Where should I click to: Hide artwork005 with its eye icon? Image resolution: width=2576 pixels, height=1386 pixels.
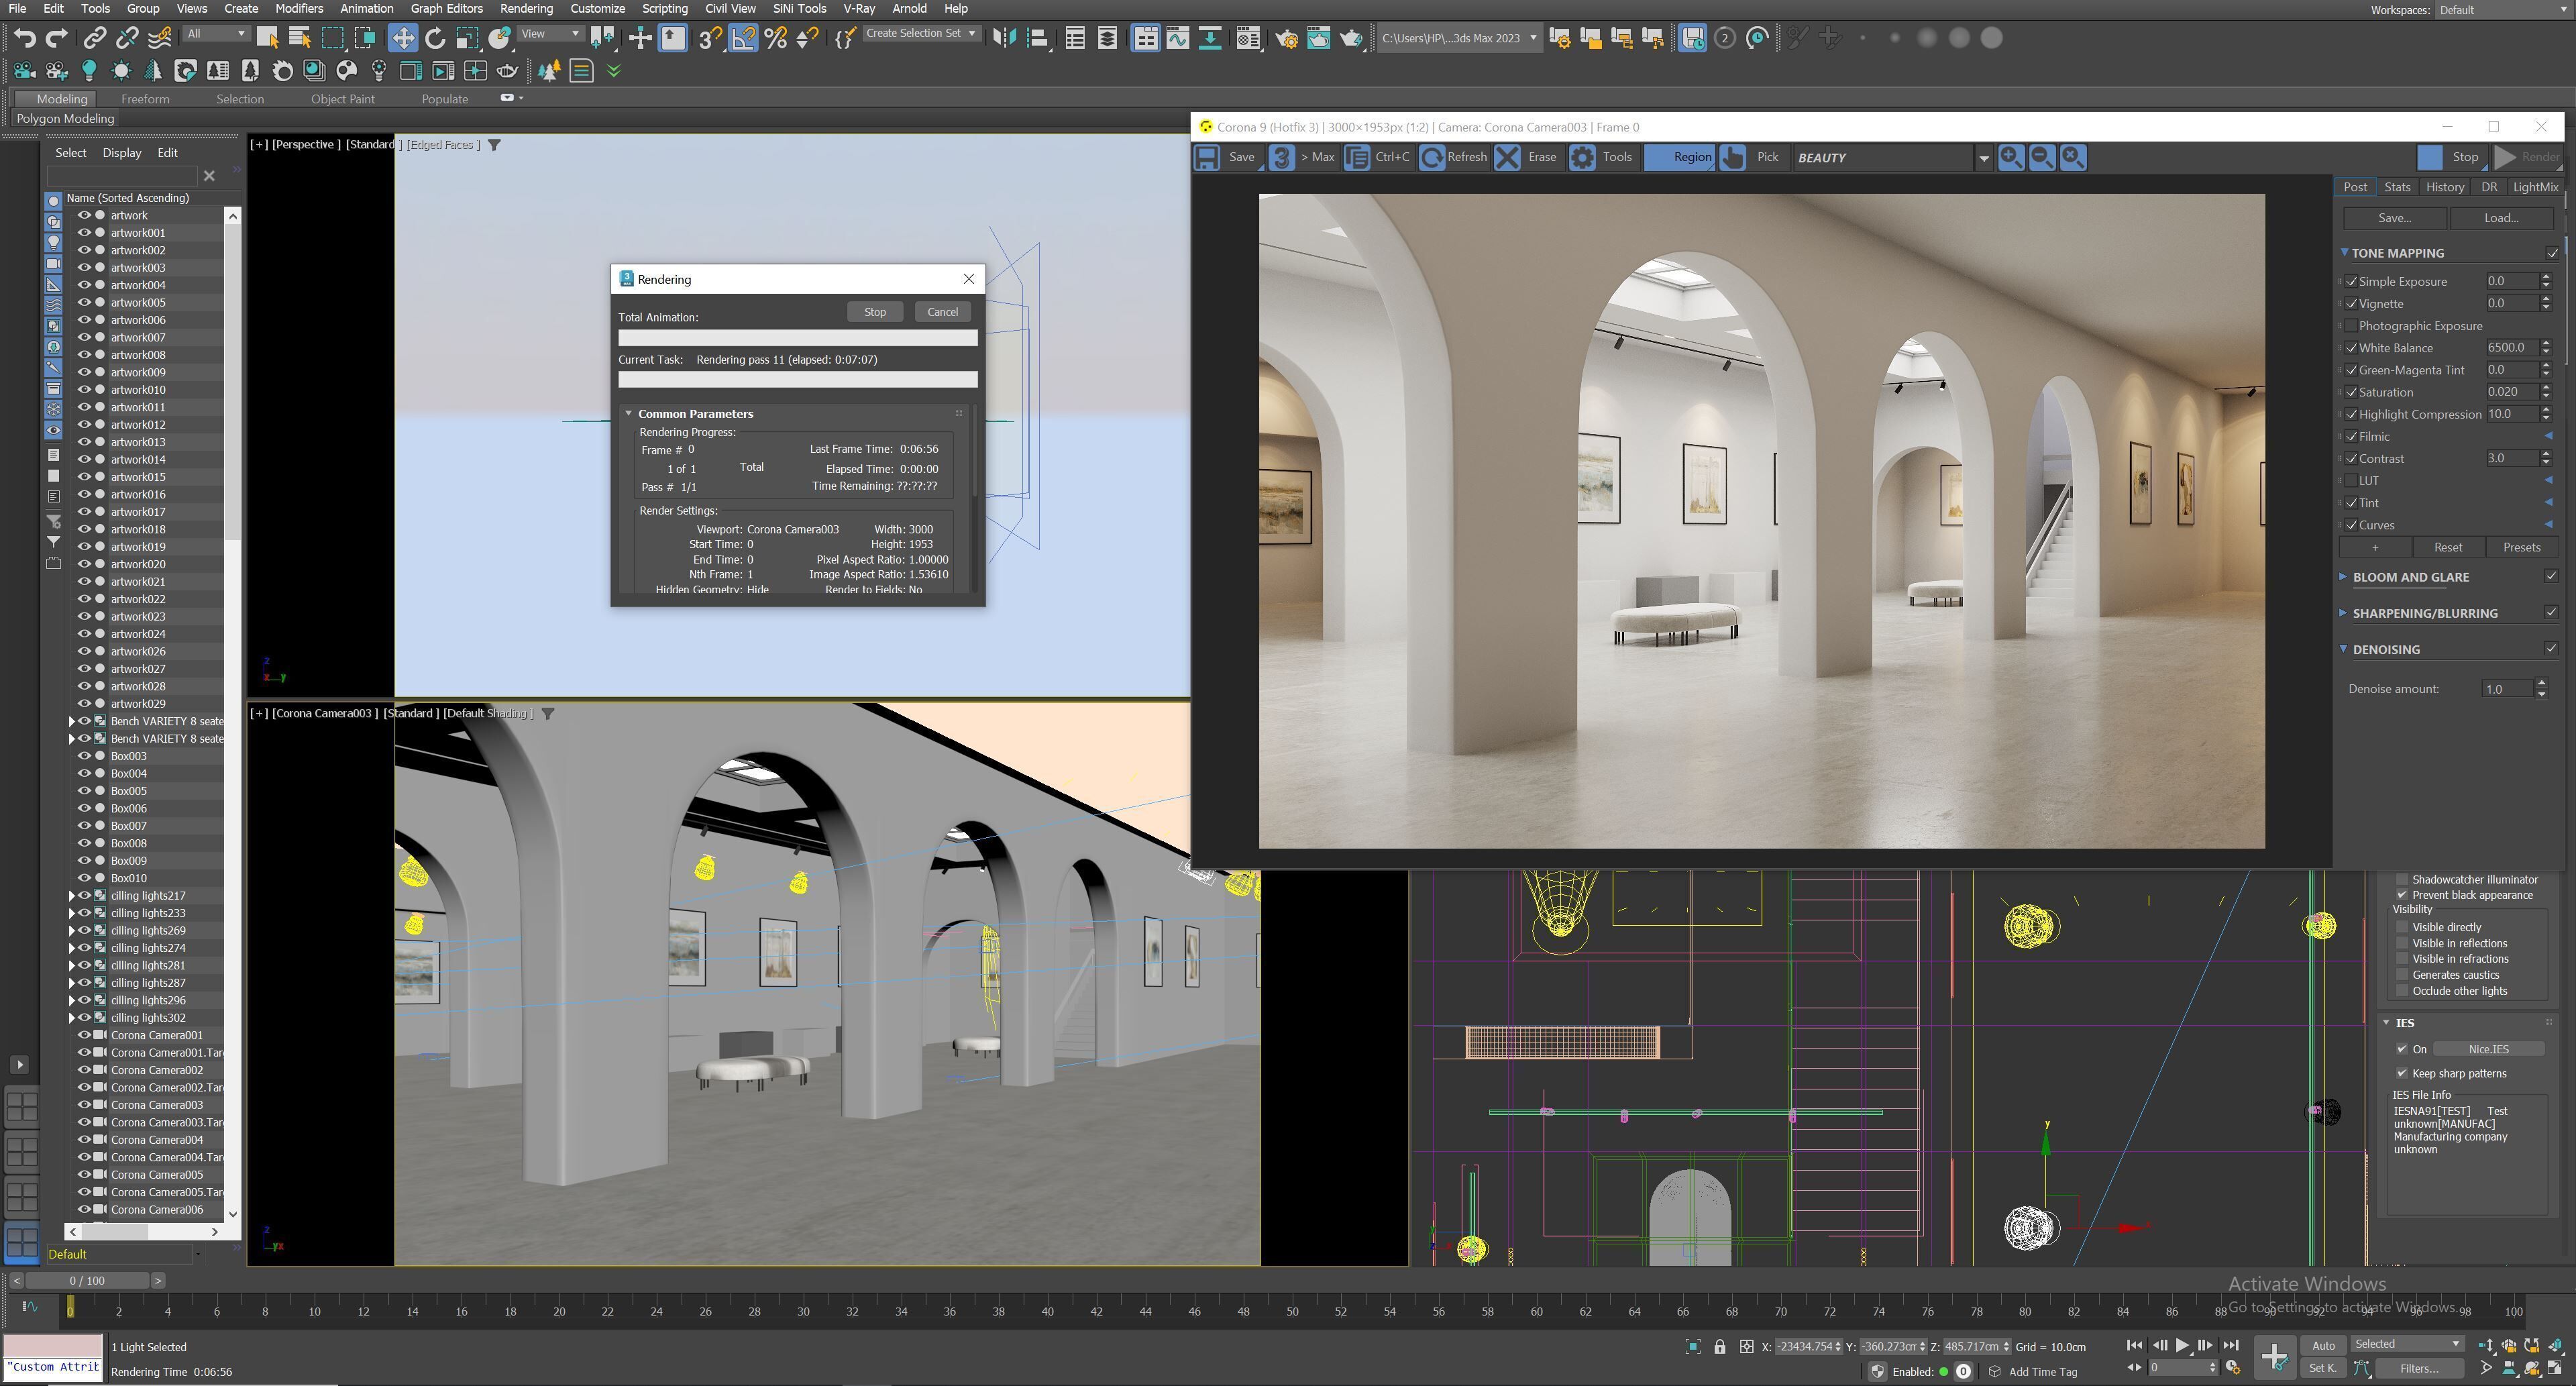[85, 302]
